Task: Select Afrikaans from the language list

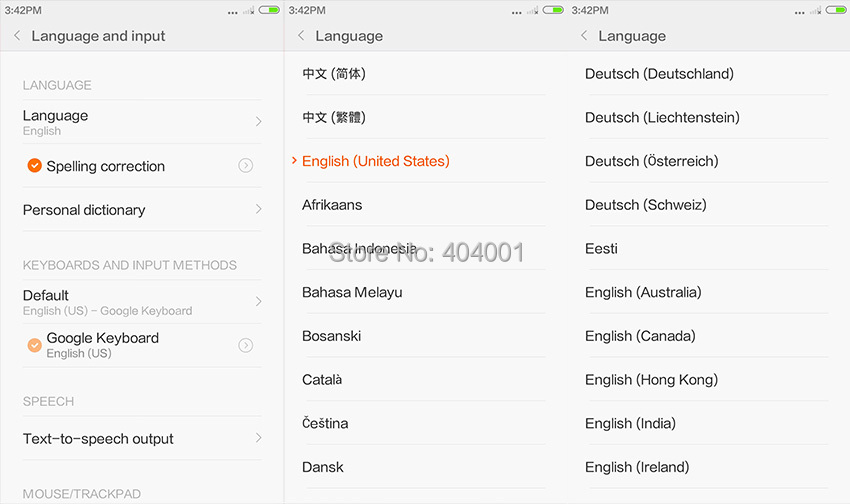Action: click(x=332, y=205)
